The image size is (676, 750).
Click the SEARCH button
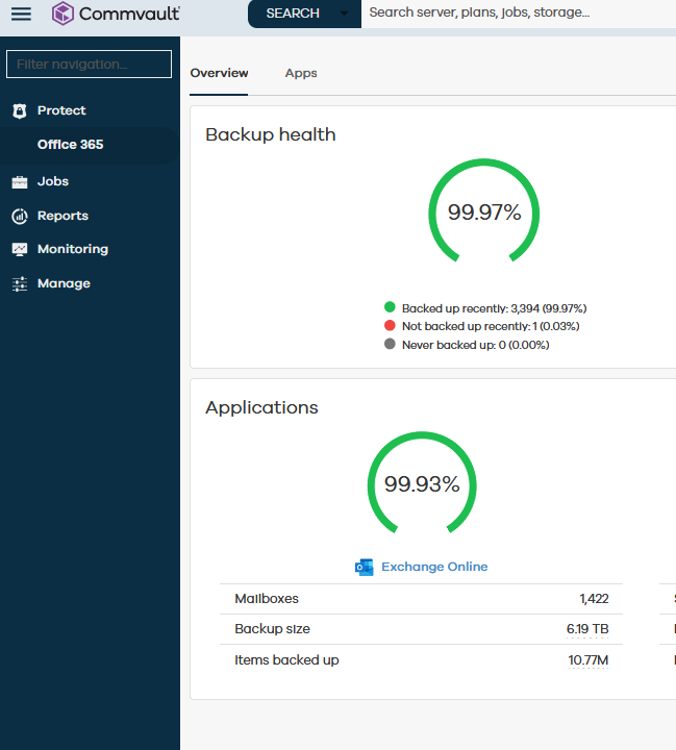click(293, 13)
